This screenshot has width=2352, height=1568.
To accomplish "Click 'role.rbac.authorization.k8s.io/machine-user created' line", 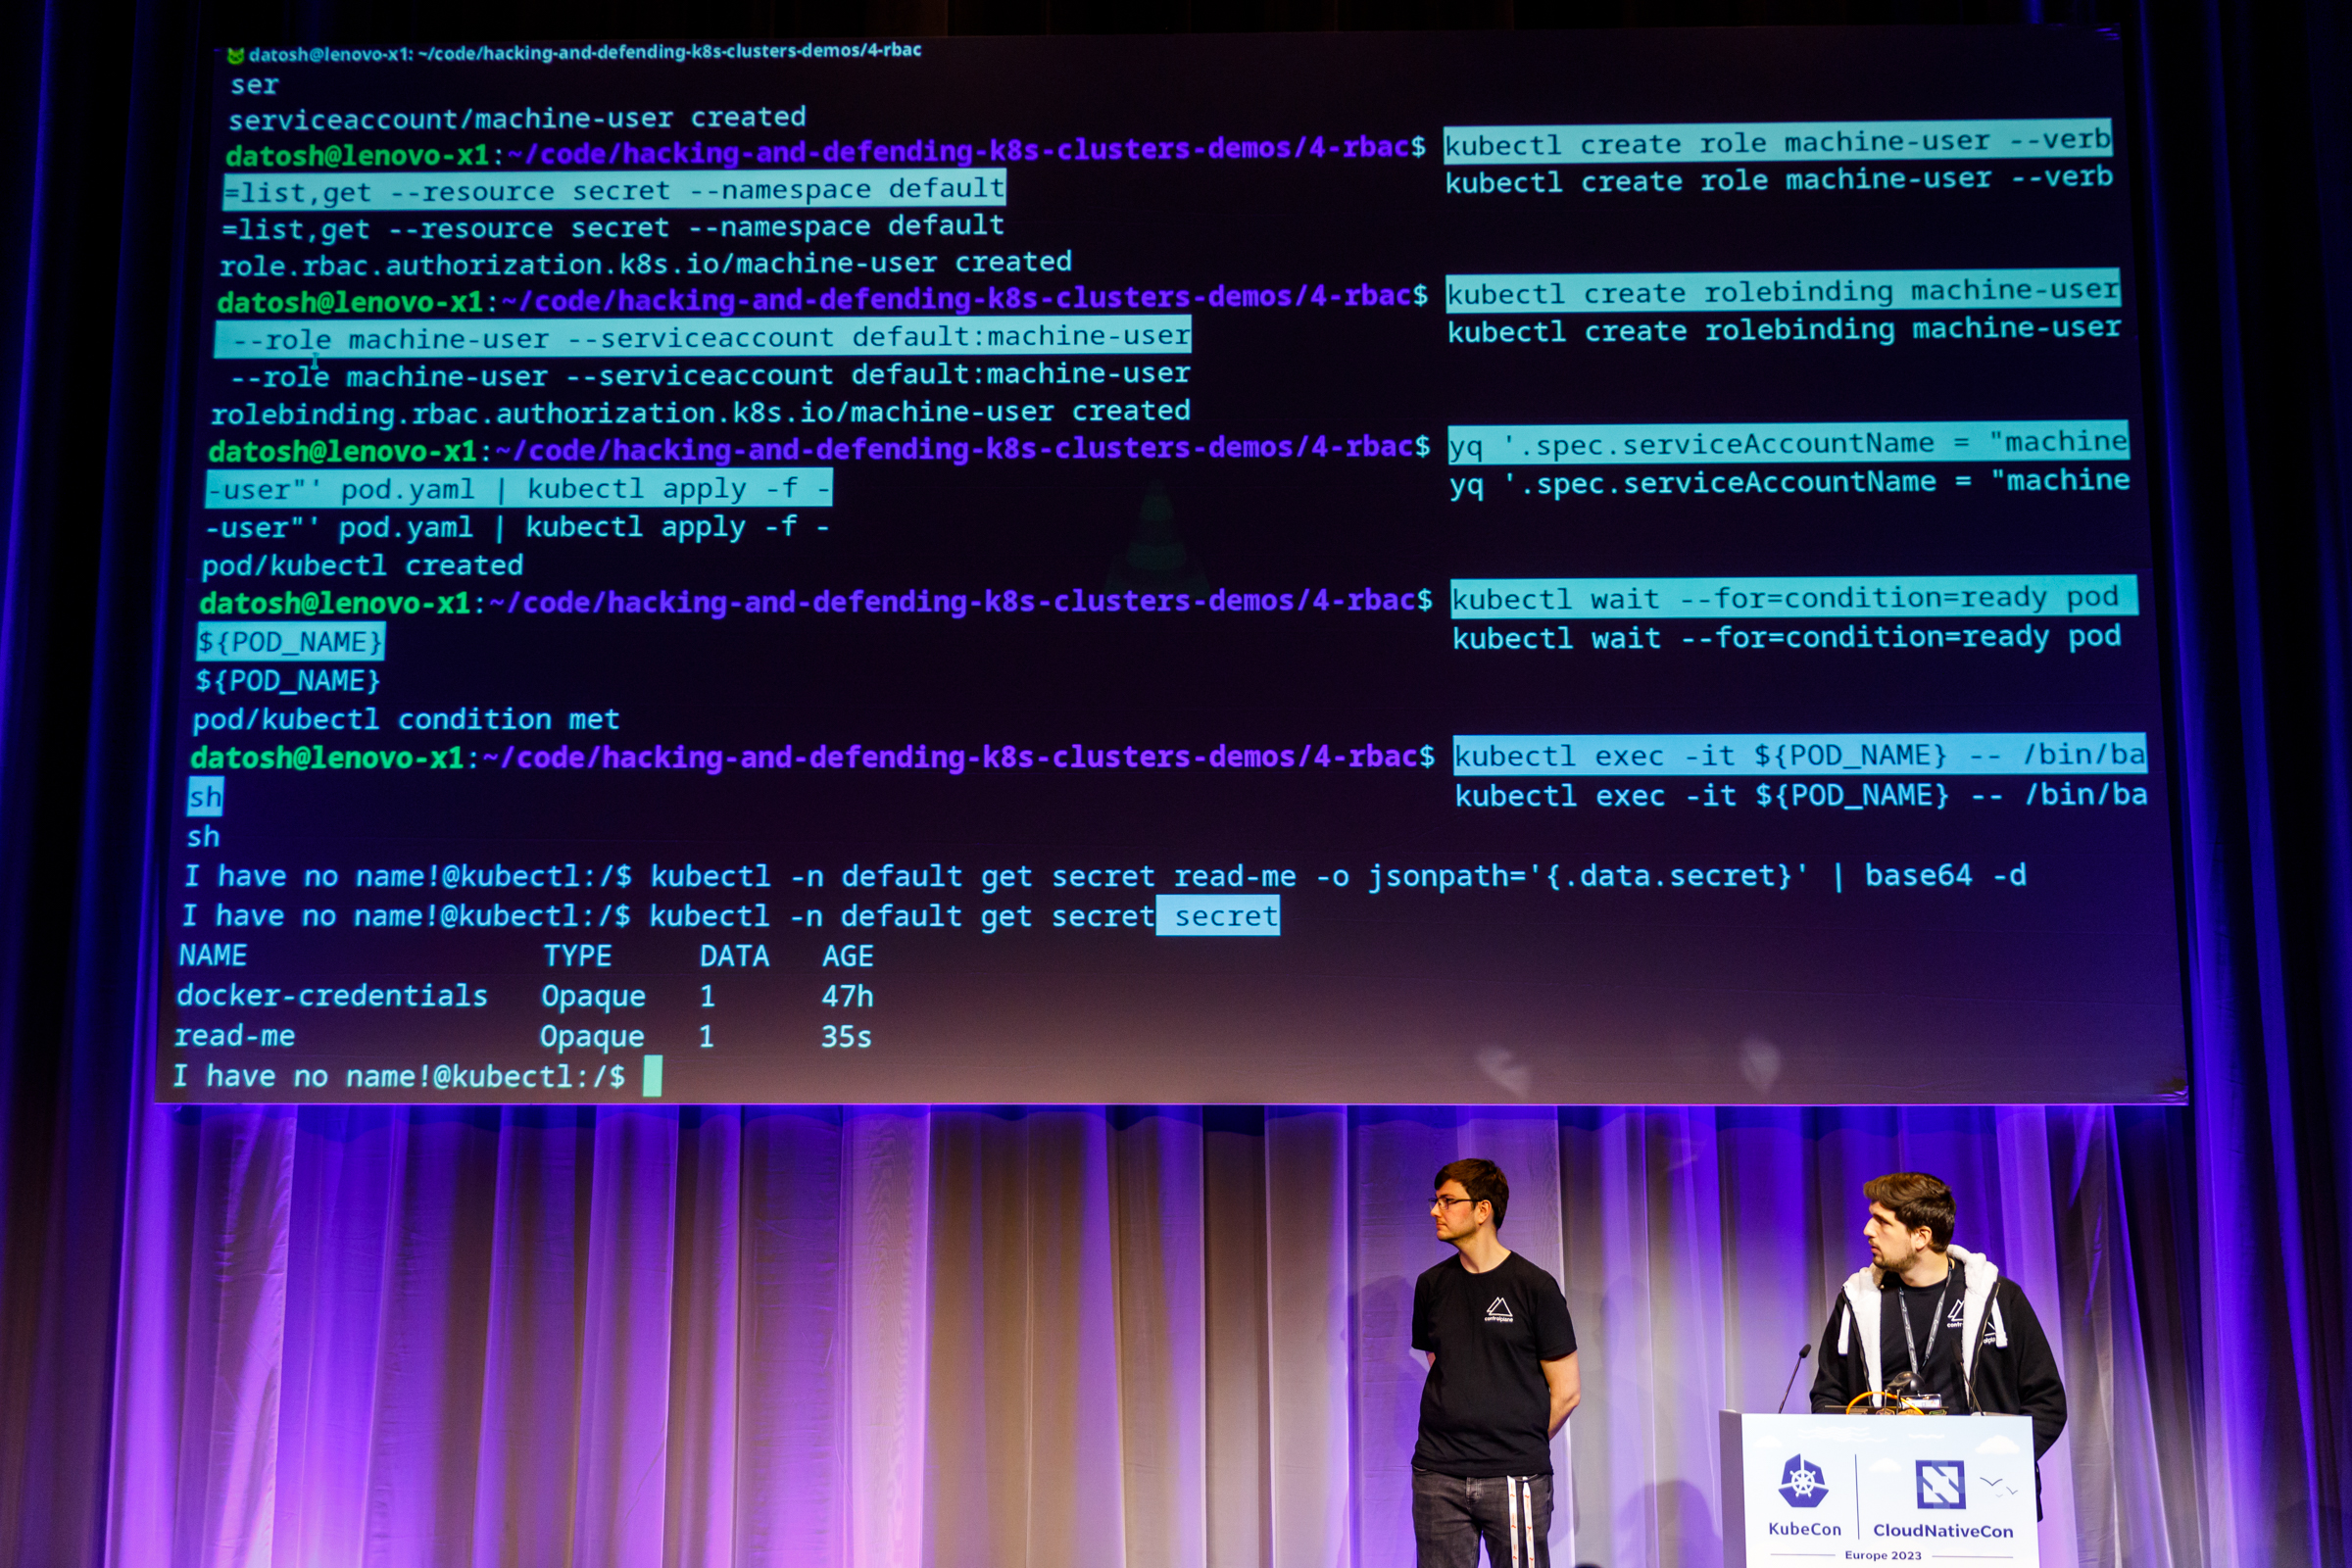I will [645, 263].
